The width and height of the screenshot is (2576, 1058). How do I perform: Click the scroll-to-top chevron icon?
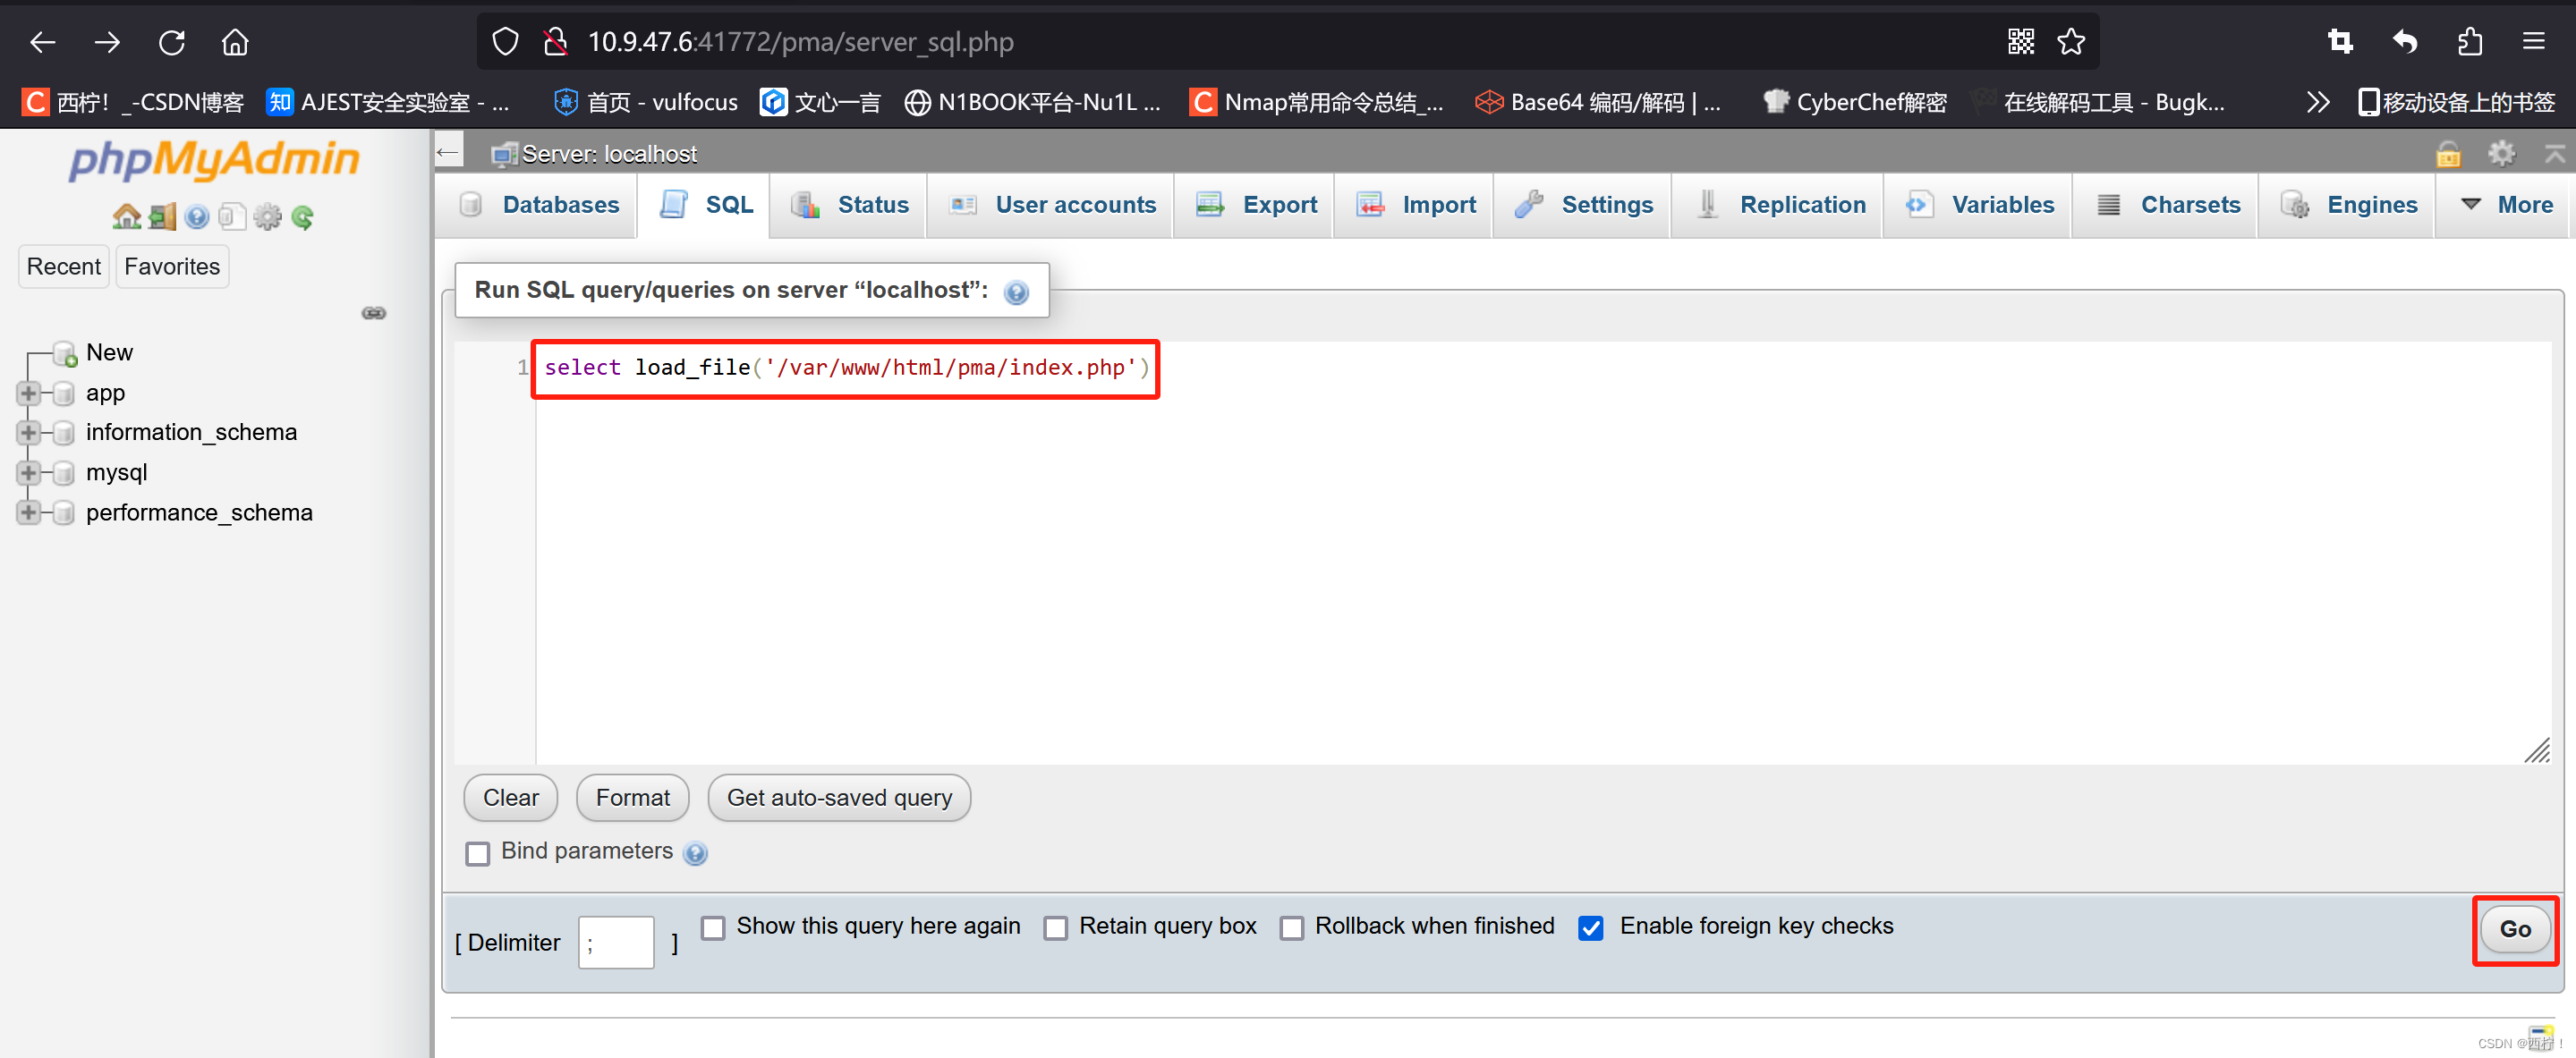click(2556, 153)
